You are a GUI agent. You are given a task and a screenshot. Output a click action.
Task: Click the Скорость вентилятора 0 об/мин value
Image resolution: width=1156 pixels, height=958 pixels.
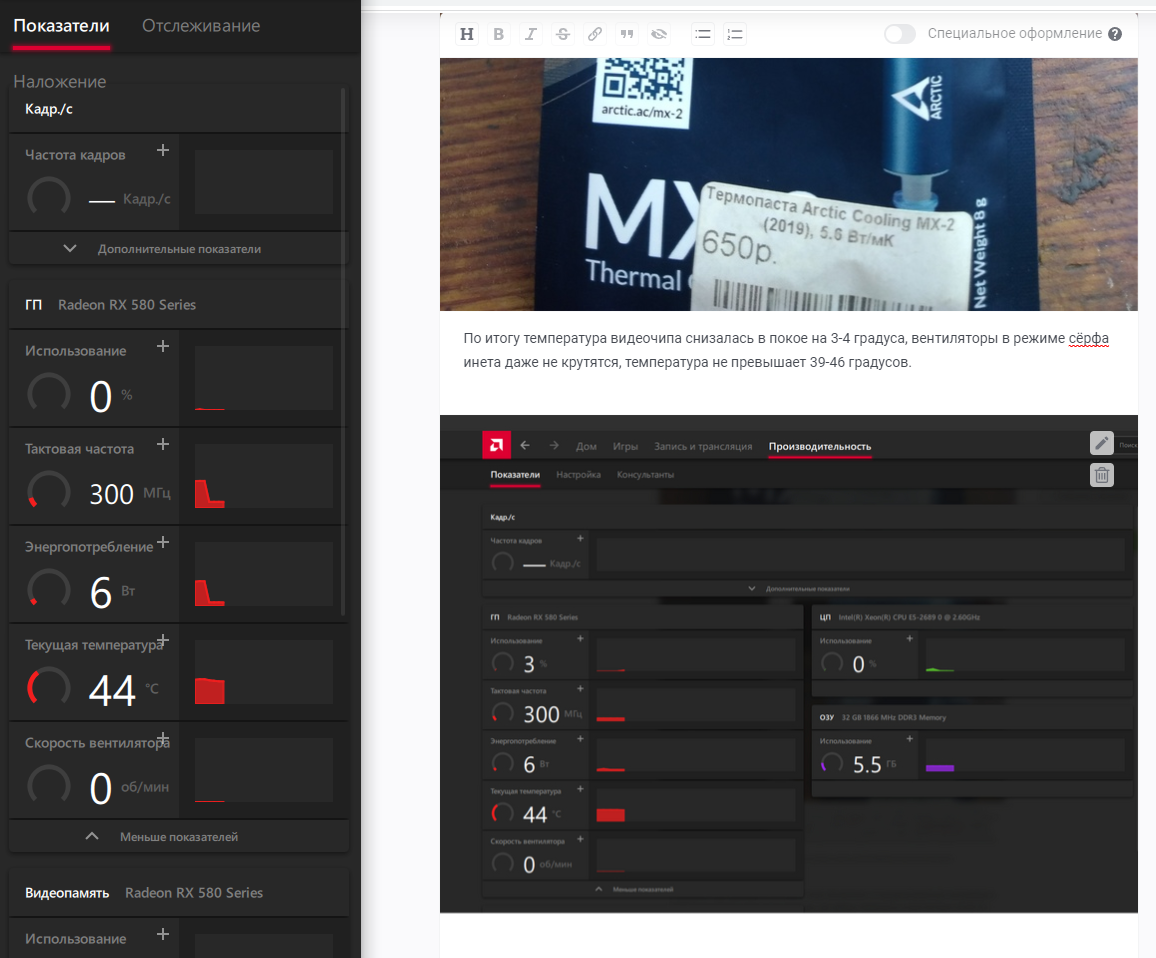pyautogui.click(x=100, y=788)
